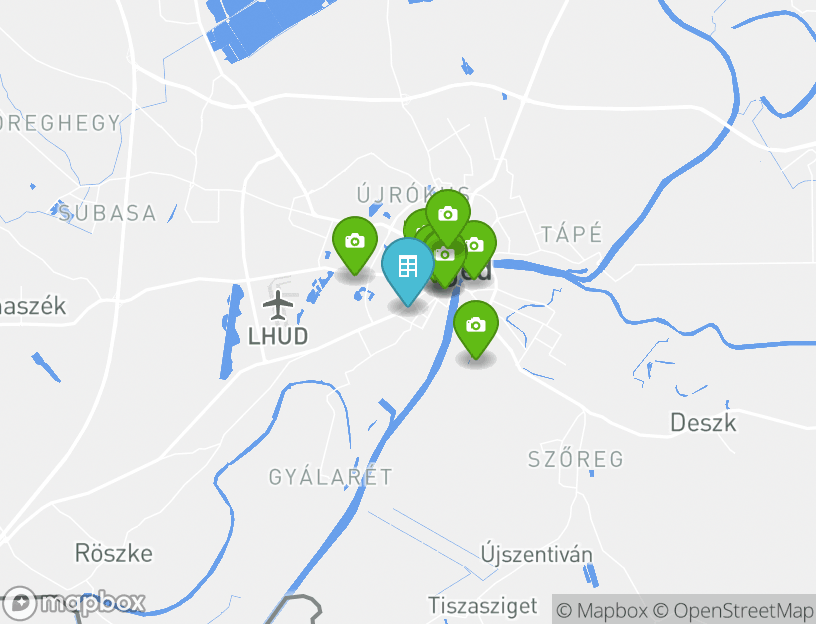Select the Röszke place label
This screenshot has height=624, width=816.
coord(113,553)
